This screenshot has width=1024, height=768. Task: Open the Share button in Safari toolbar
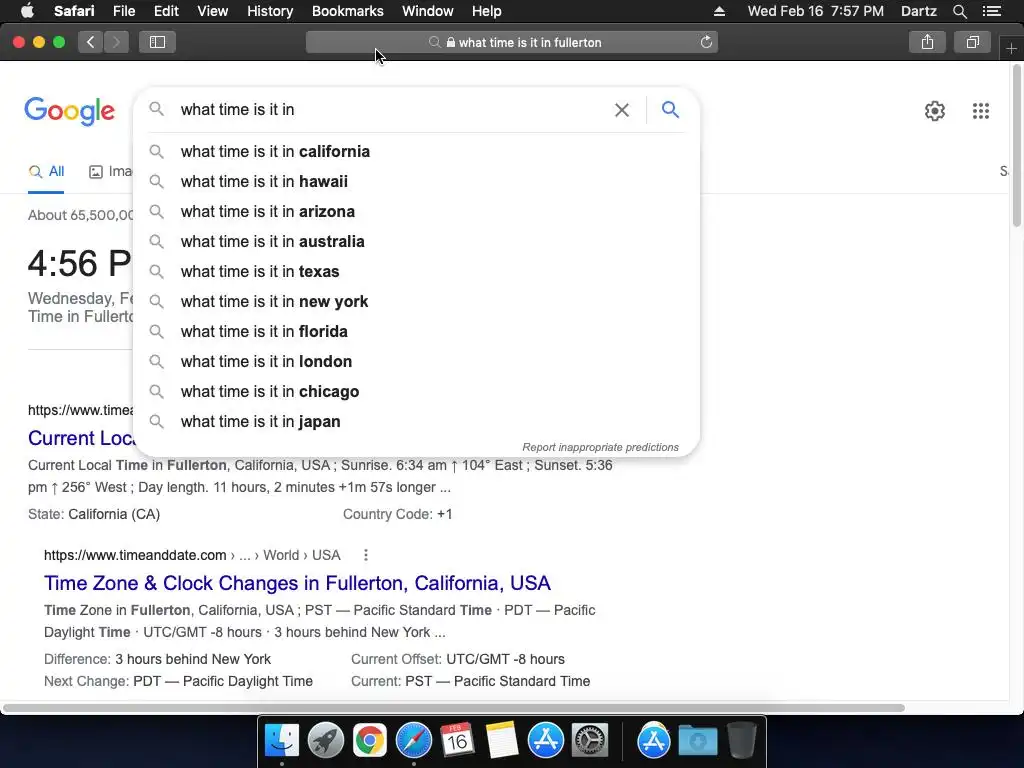[x=927, y=42]
